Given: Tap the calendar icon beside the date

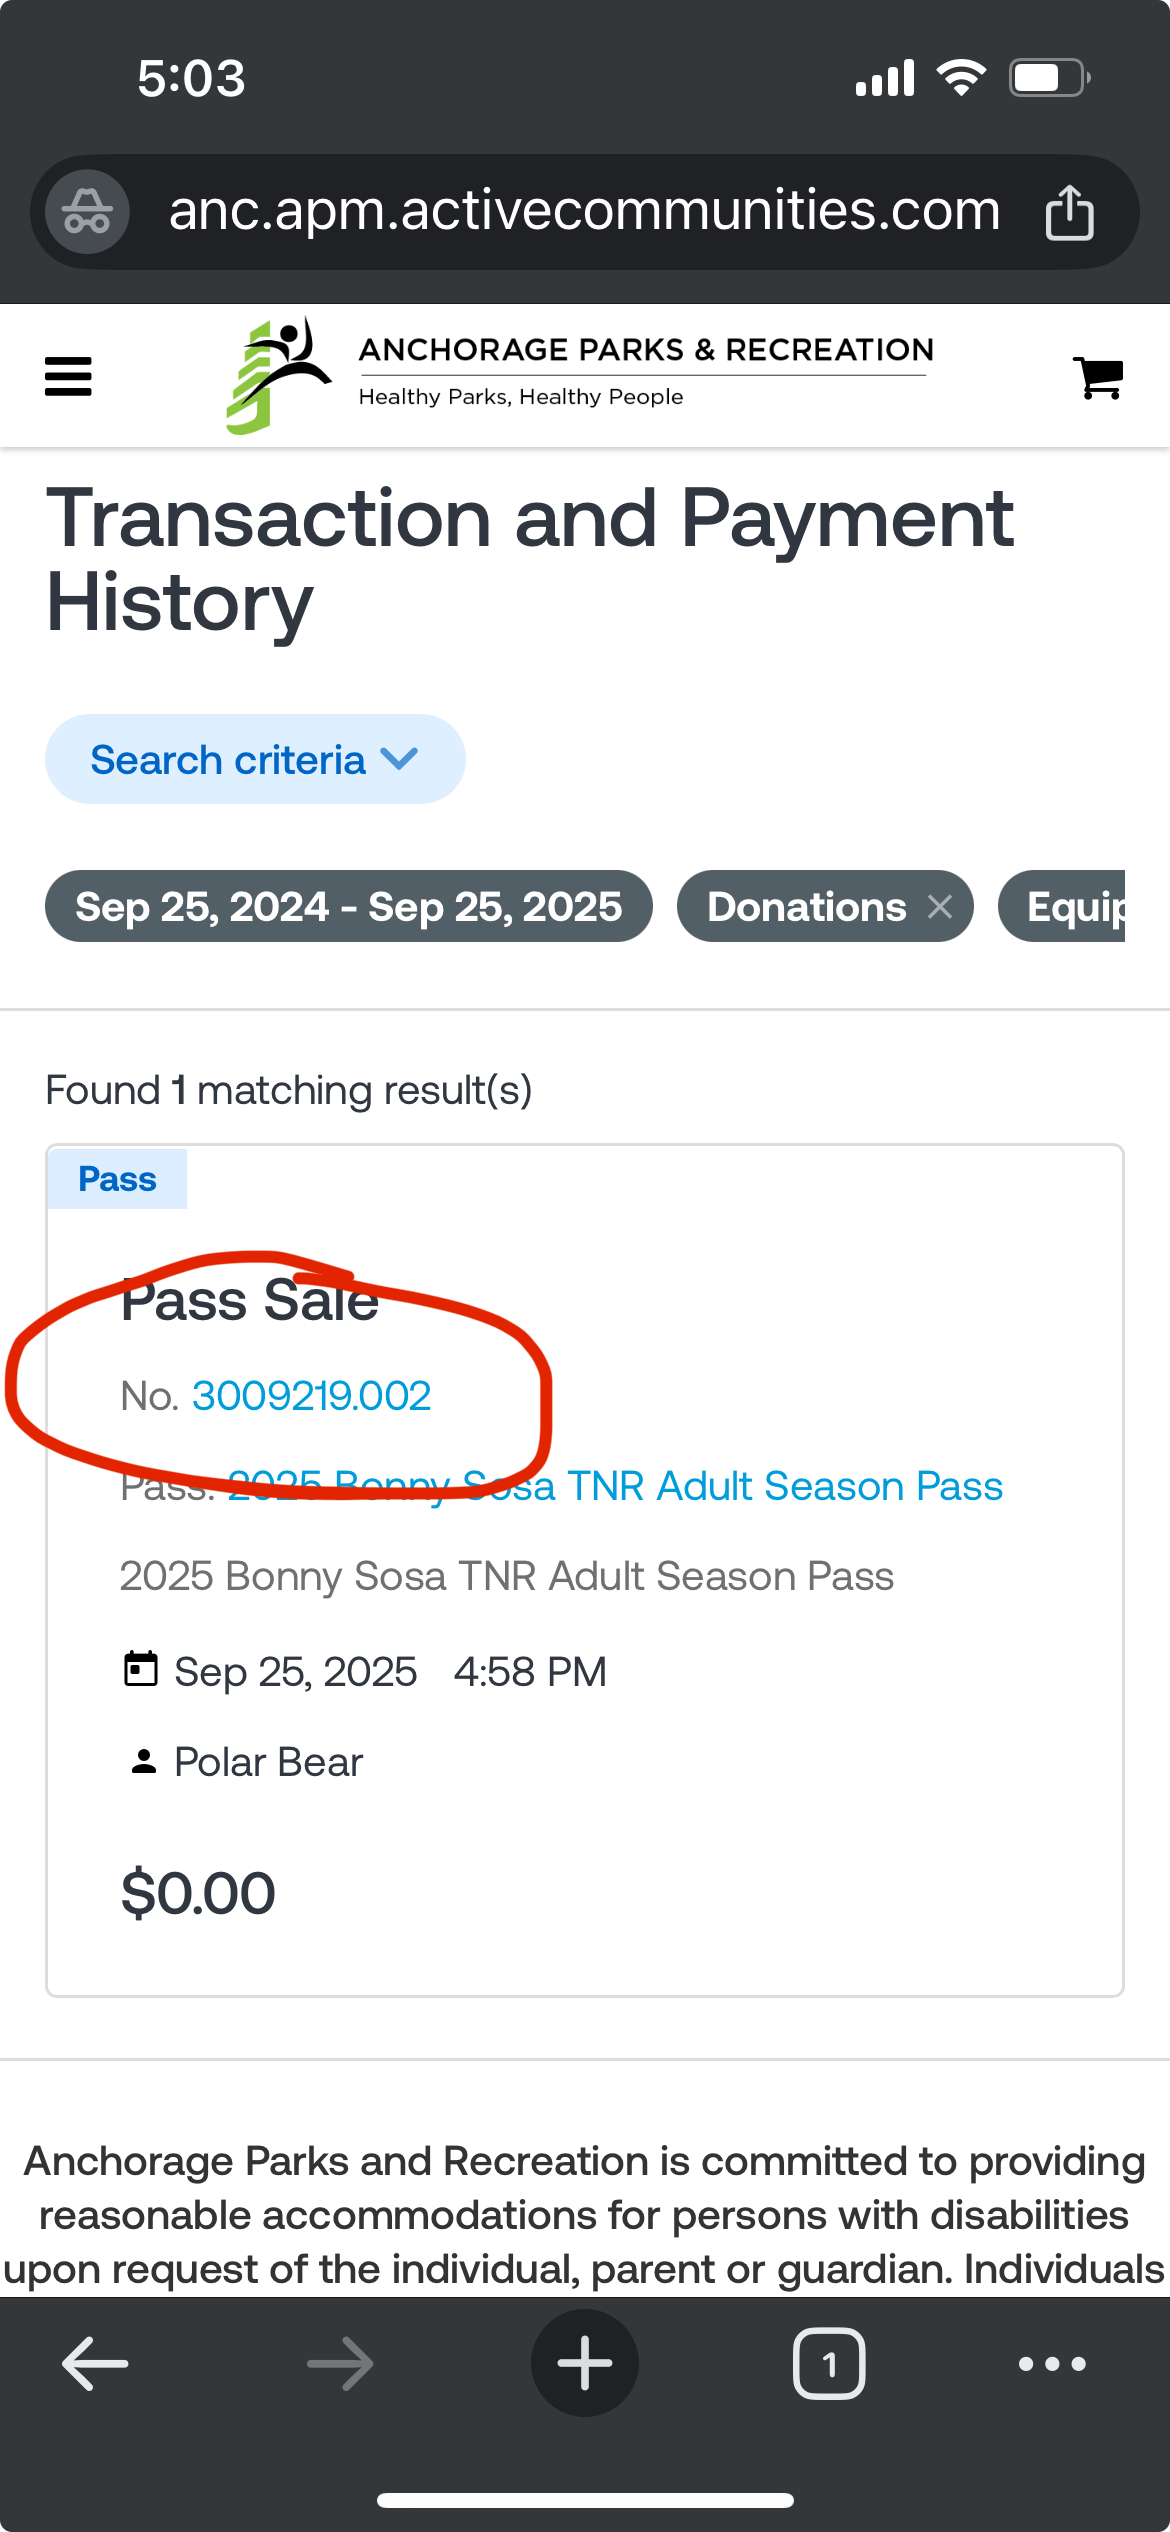Looking at the screenshot, I should click(141, 1670).
